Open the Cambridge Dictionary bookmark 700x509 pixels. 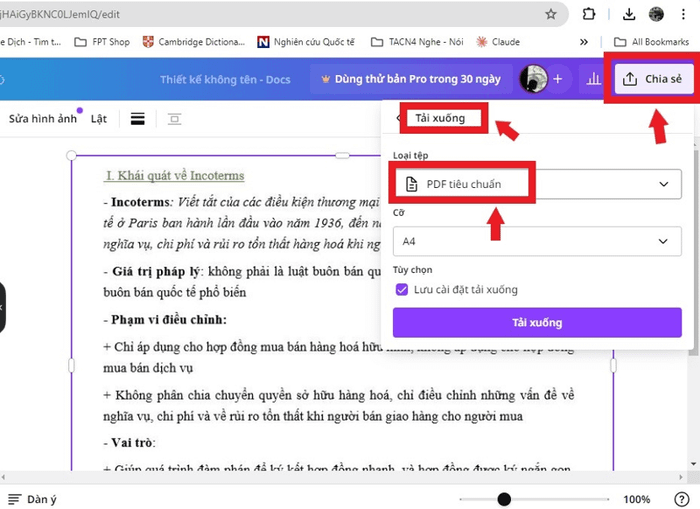tap(194, 42)
